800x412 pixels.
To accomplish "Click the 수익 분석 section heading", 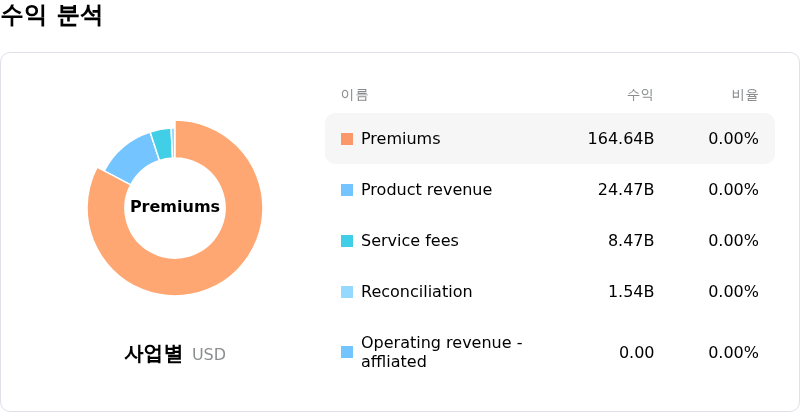I will (51, 15).
